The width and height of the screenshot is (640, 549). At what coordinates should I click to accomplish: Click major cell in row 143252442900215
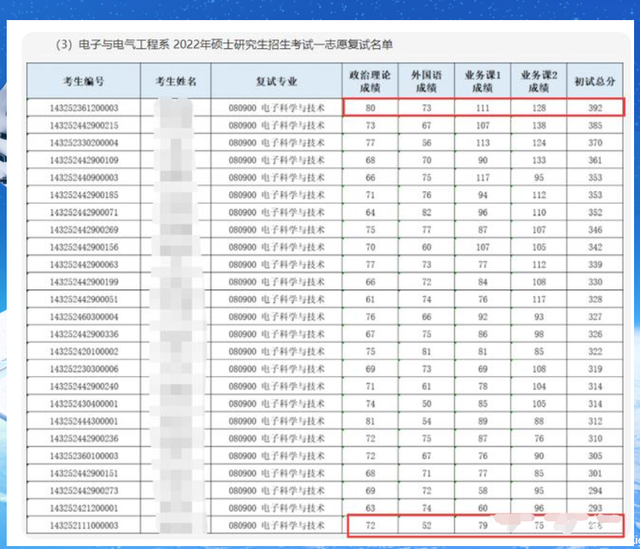(x=276, y=125)
